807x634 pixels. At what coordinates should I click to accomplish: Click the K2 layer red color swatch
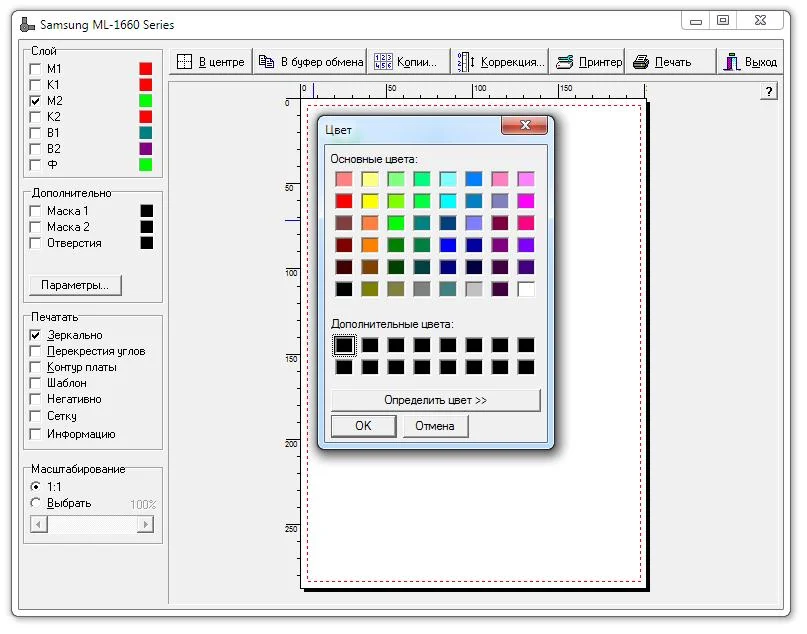click(x=146, y=117)
